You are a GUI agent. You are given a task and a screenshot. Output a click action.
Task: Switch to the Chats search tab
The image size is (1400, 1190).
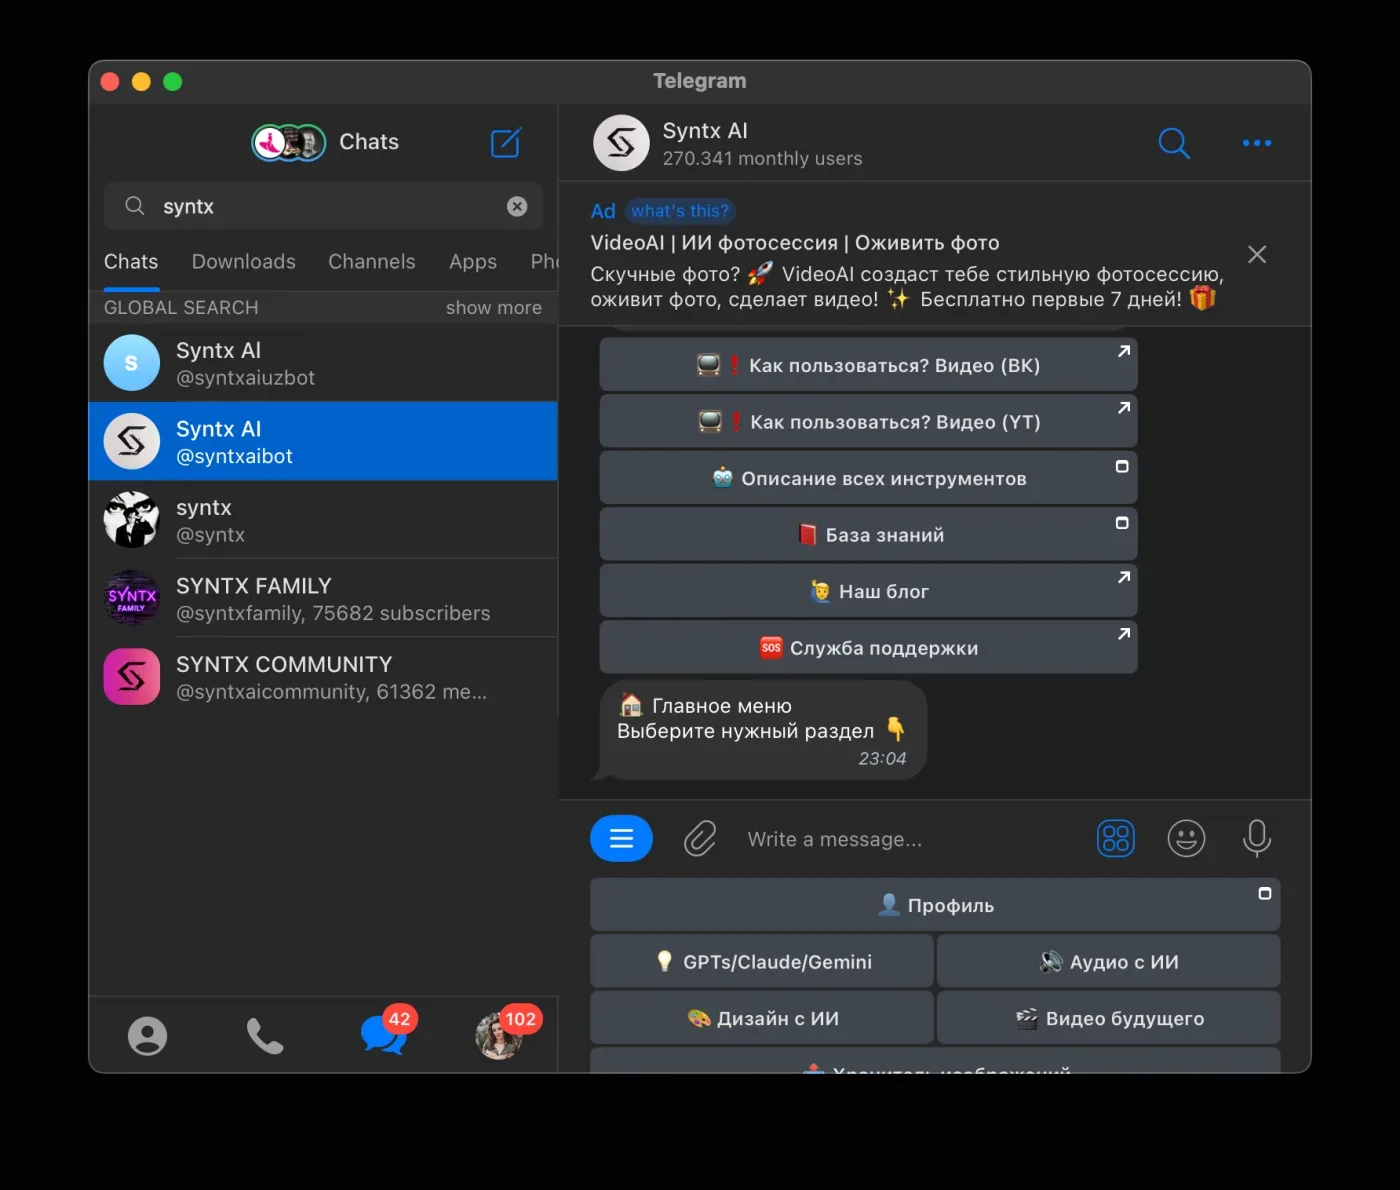(x=131, y=262)
